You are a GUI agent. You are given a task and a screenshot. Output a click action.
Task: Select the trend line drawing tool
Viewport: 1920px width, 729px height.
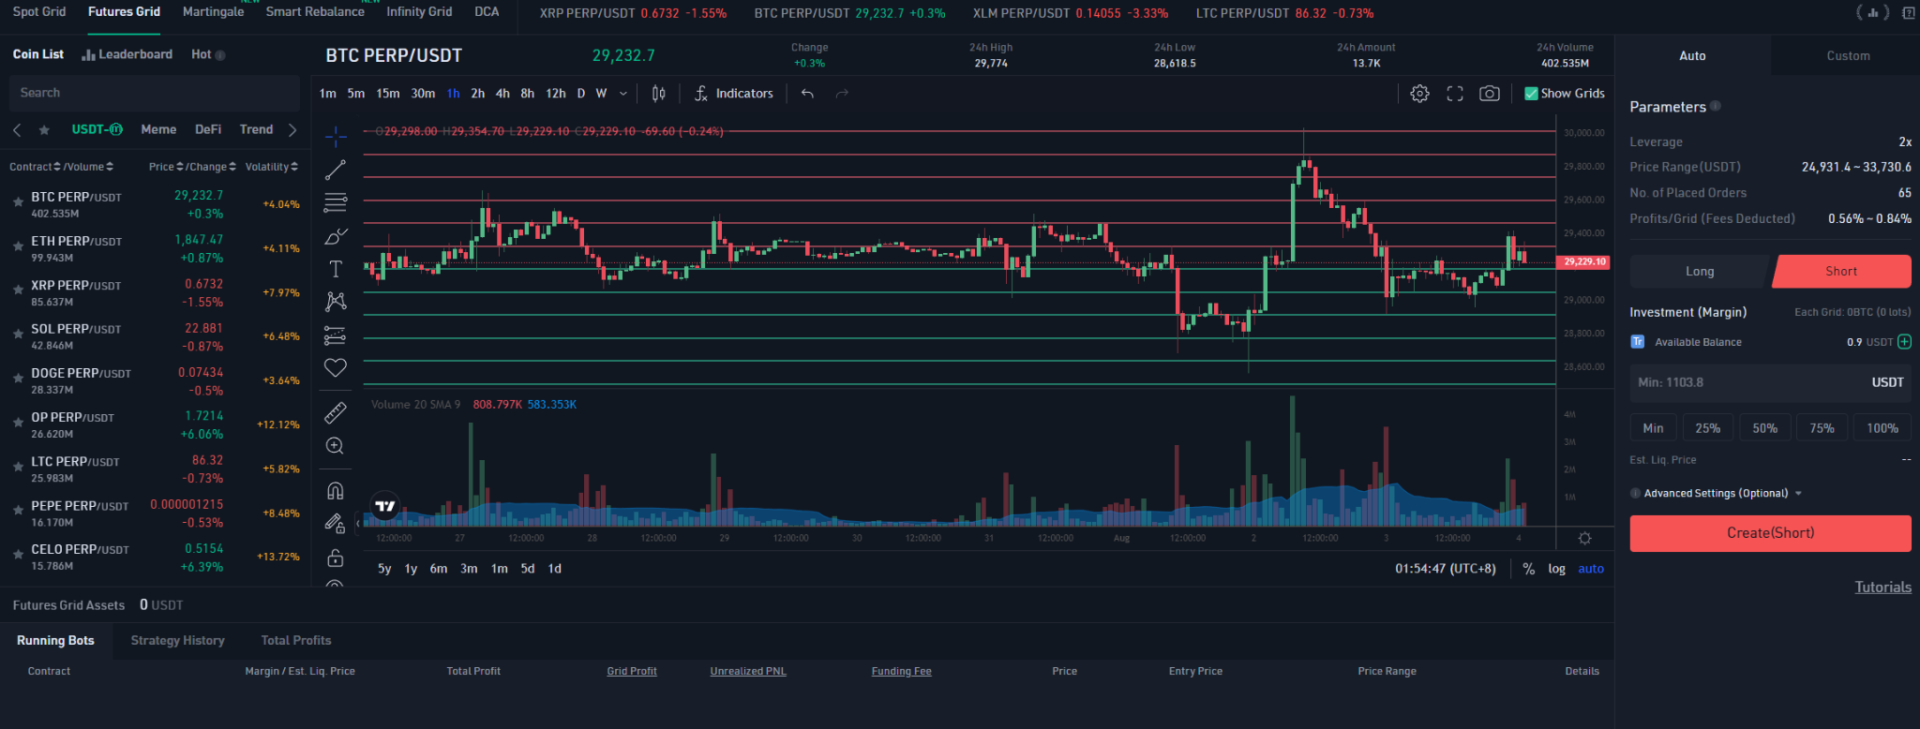click(x=335, y=170)
